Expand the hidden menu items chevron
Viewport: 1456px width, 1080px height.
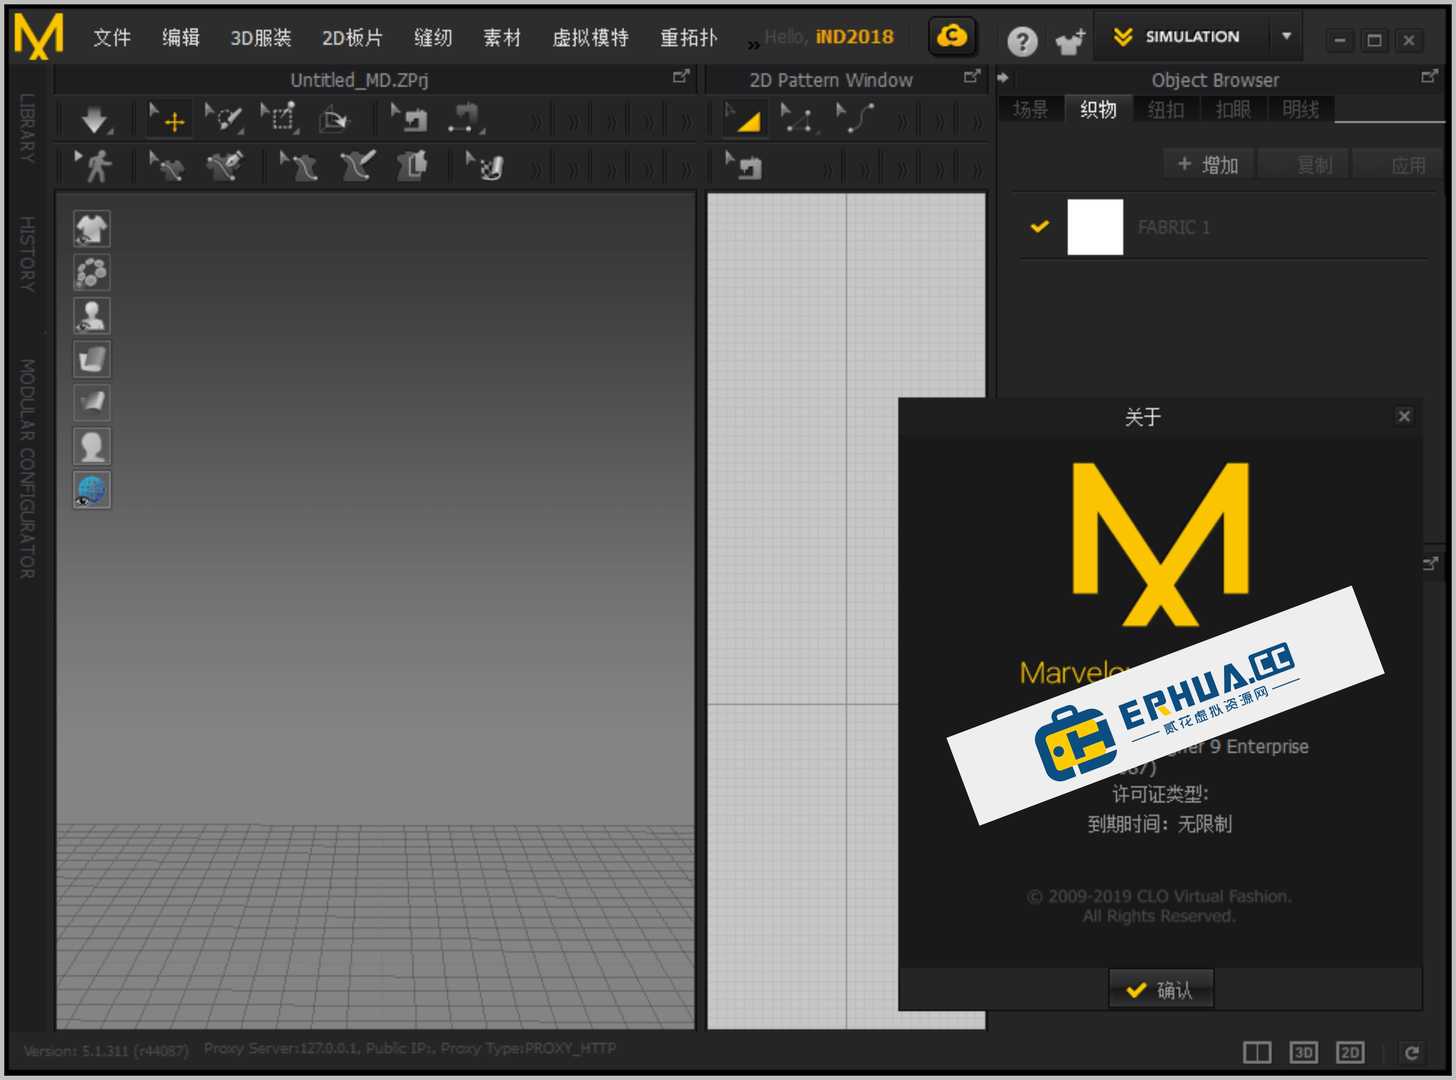pyautogui.click(x=753, y=44)
